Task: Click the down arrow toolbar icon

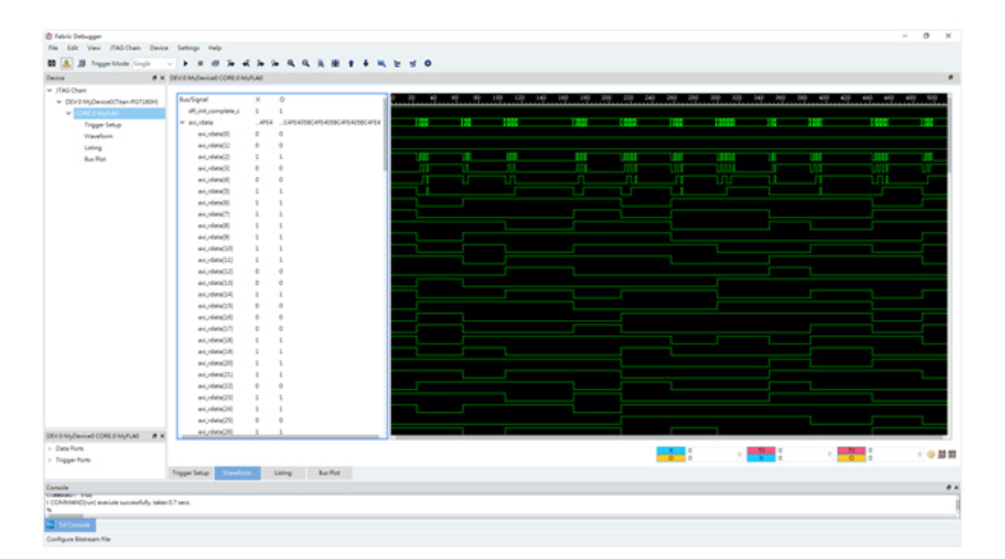Action: pos(366,63)
